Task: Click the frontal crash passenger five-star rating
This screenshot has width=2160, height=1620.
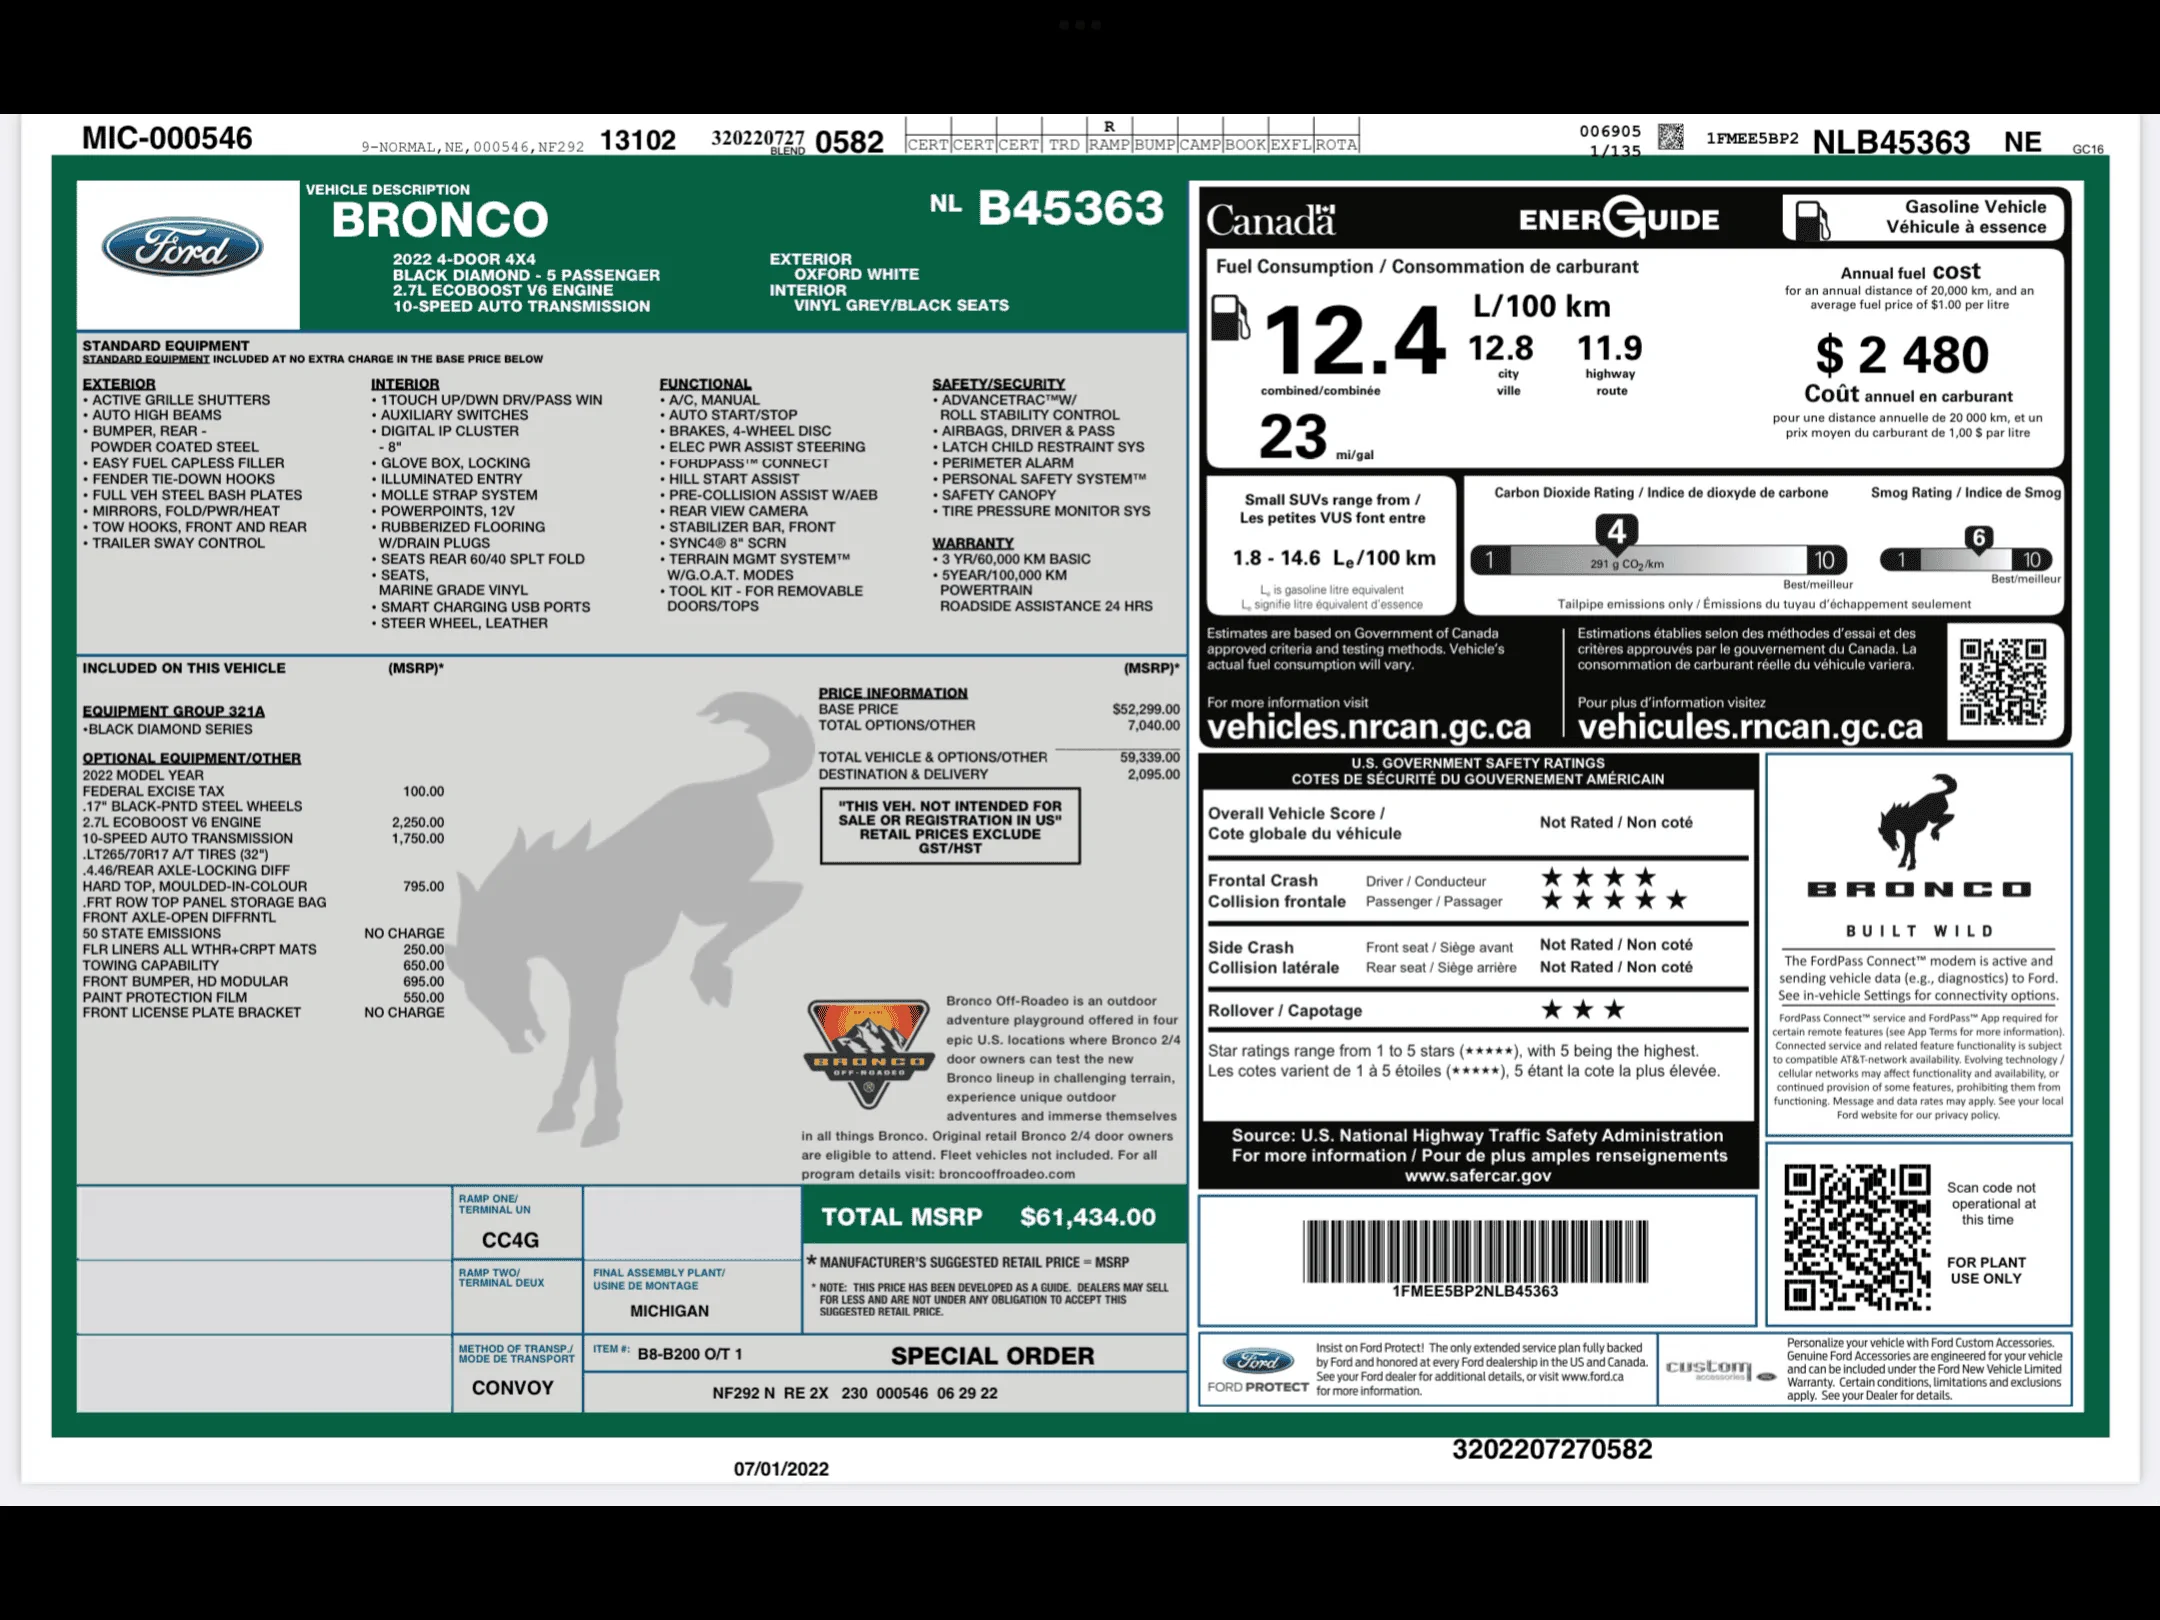Action: pyautogui.click(x=1614, y=900)
